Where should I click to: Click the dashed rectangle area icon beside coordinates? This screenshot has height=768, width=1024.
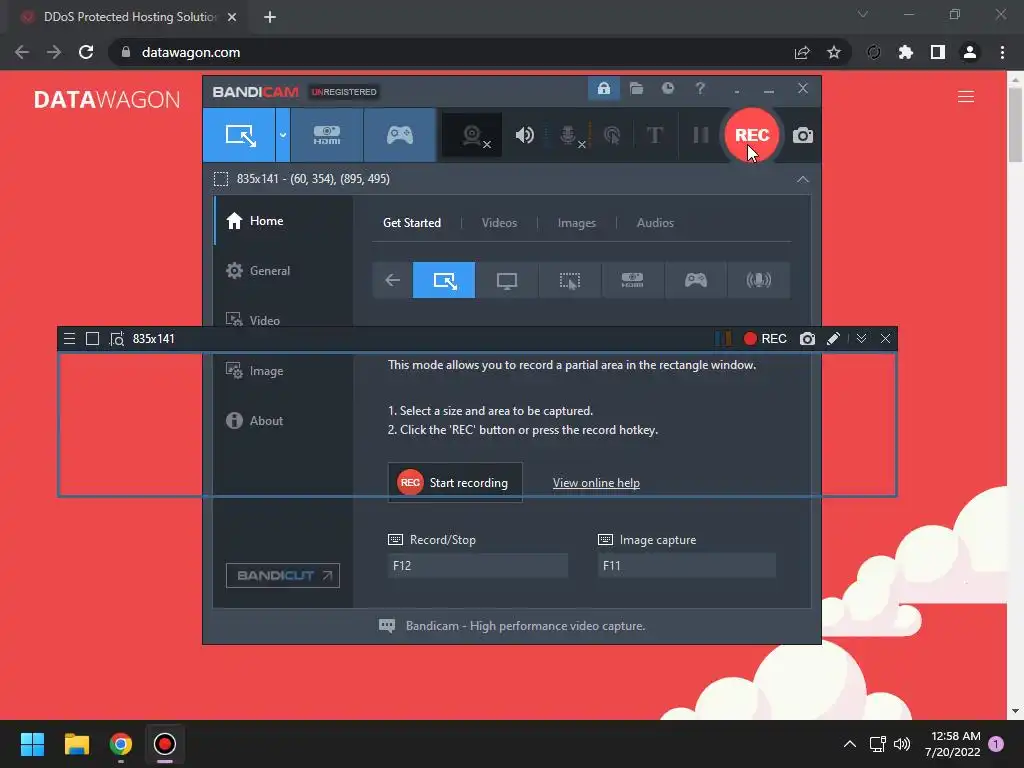coord(221,179)
